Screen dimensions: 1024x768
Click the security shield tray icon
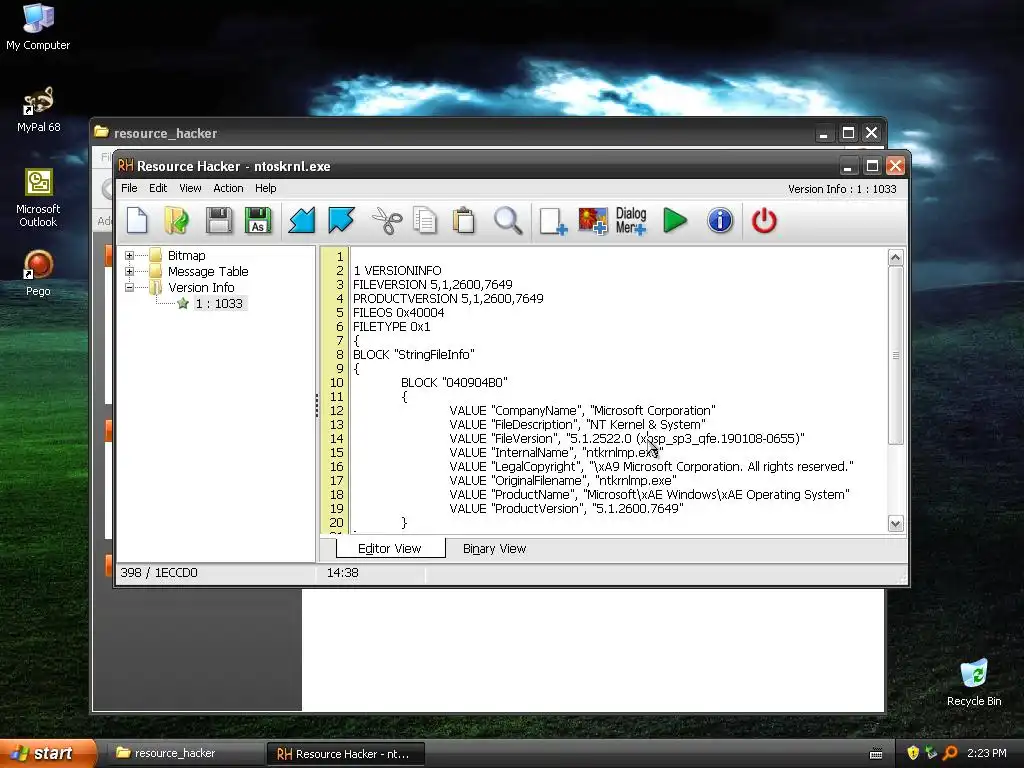913,753
